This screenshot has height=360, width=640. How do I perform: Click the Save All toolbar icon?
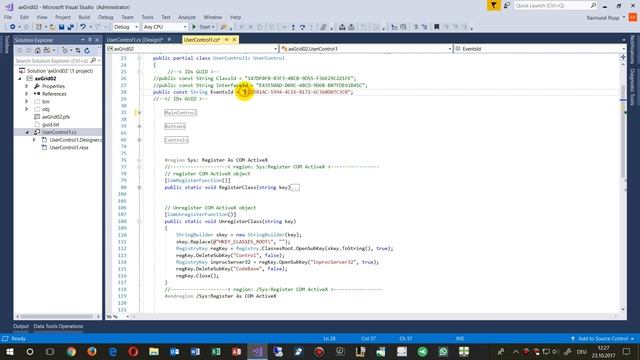tap(71, 27)
